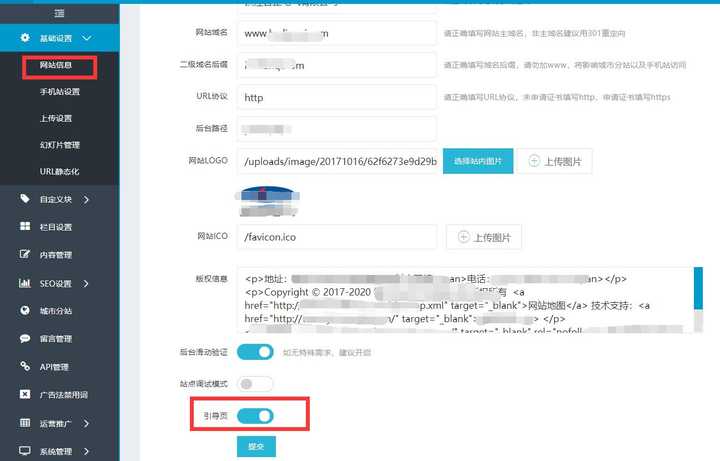Click inside the 版权信息 text area

tap(465, 299)
